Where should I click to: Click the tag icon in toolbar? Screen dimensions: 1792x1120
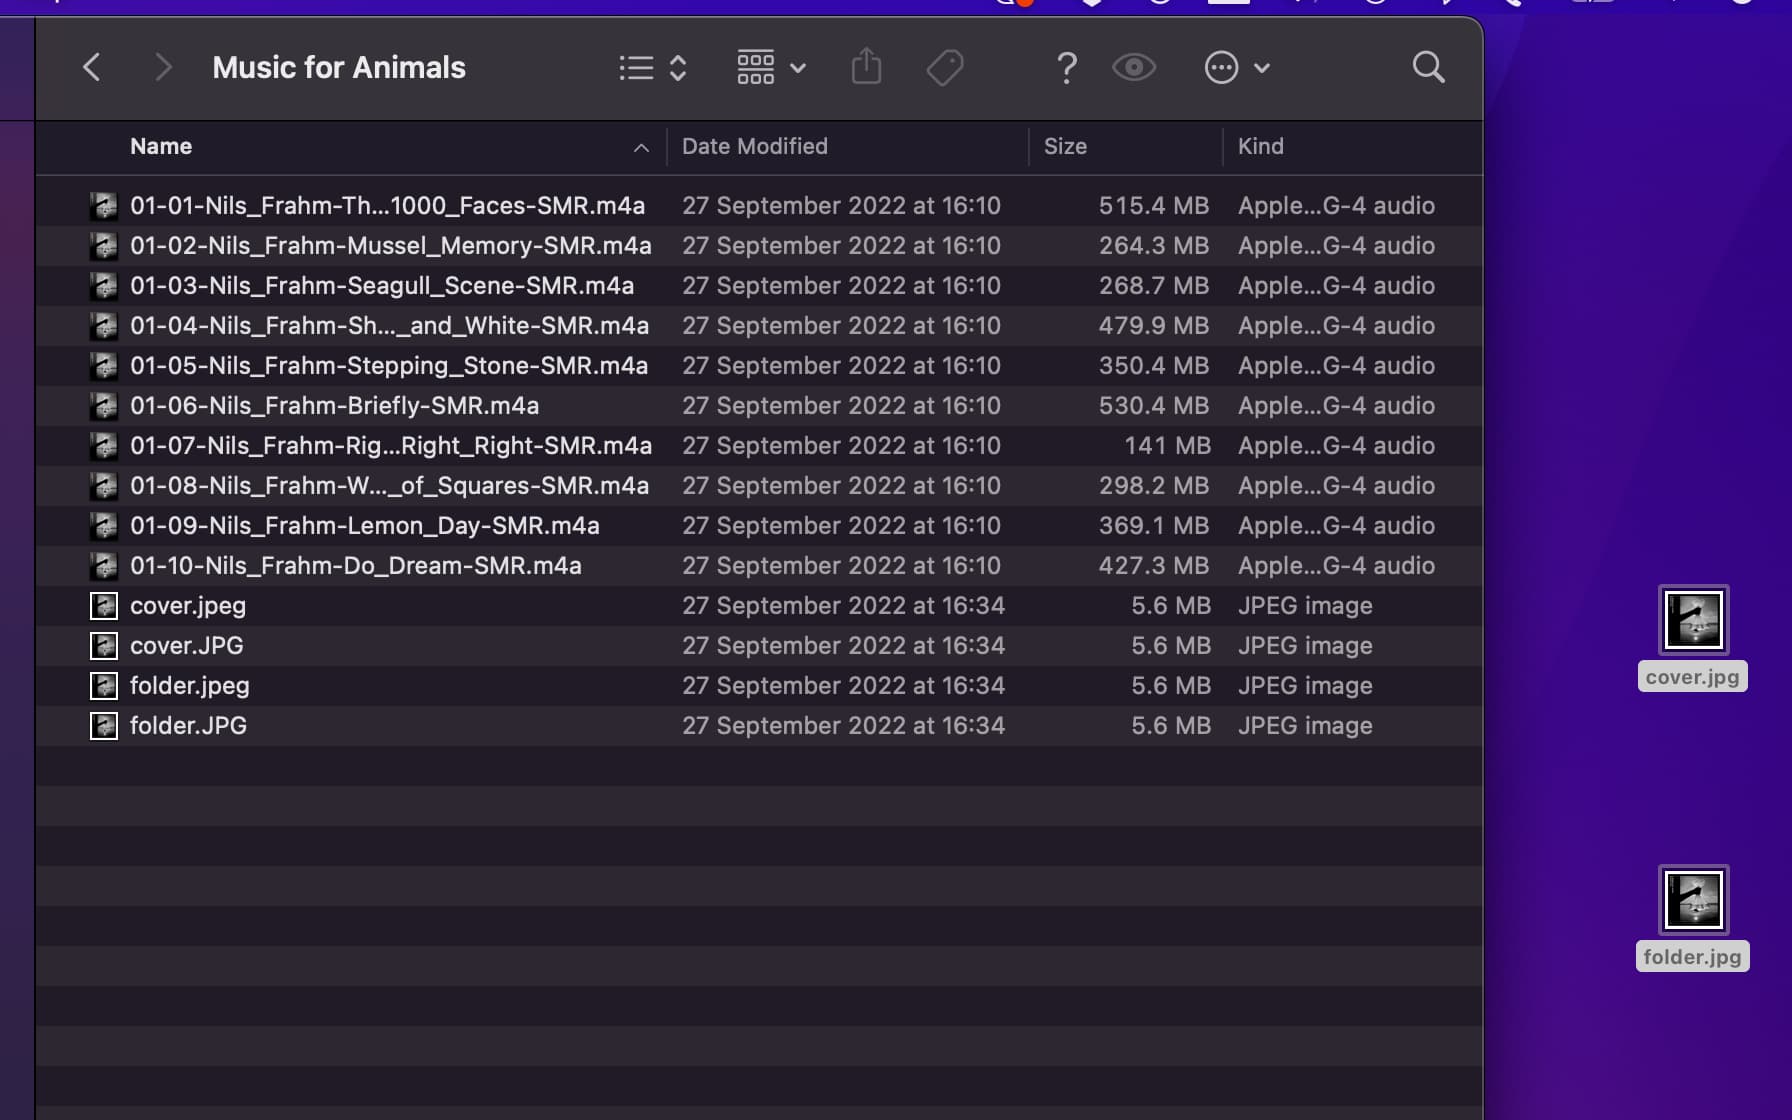click(944, 68)
